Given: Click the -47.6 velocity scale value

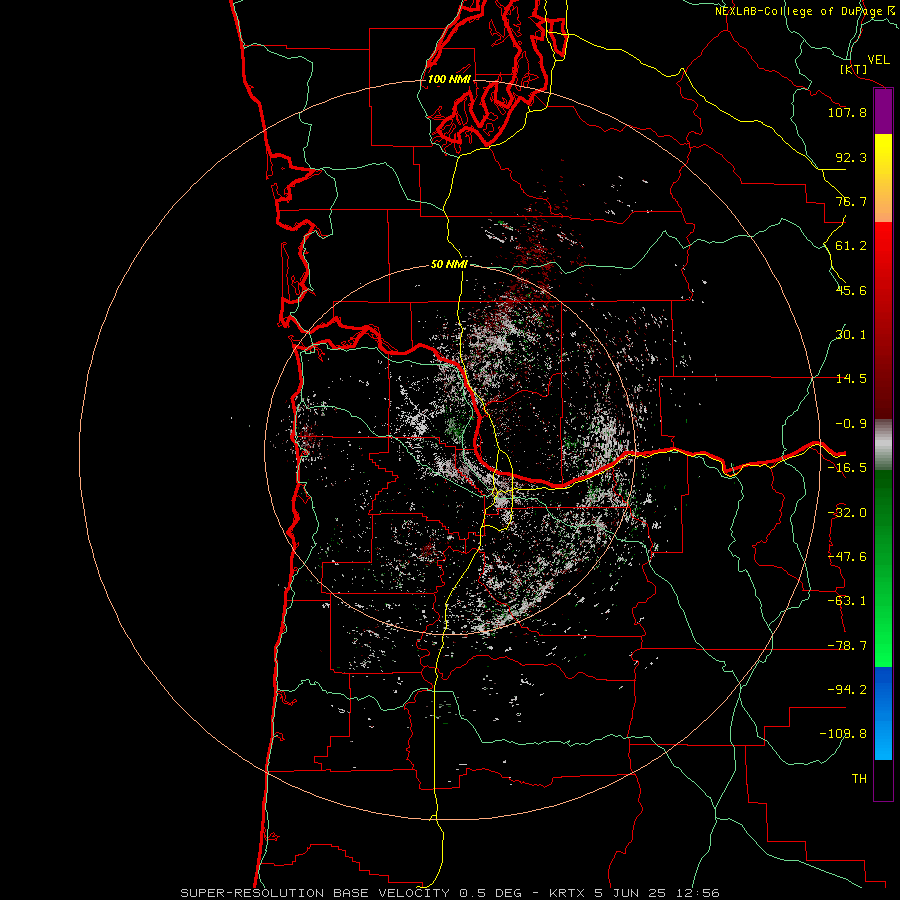Looking at the screenshot, I should [x=847, y=557].
